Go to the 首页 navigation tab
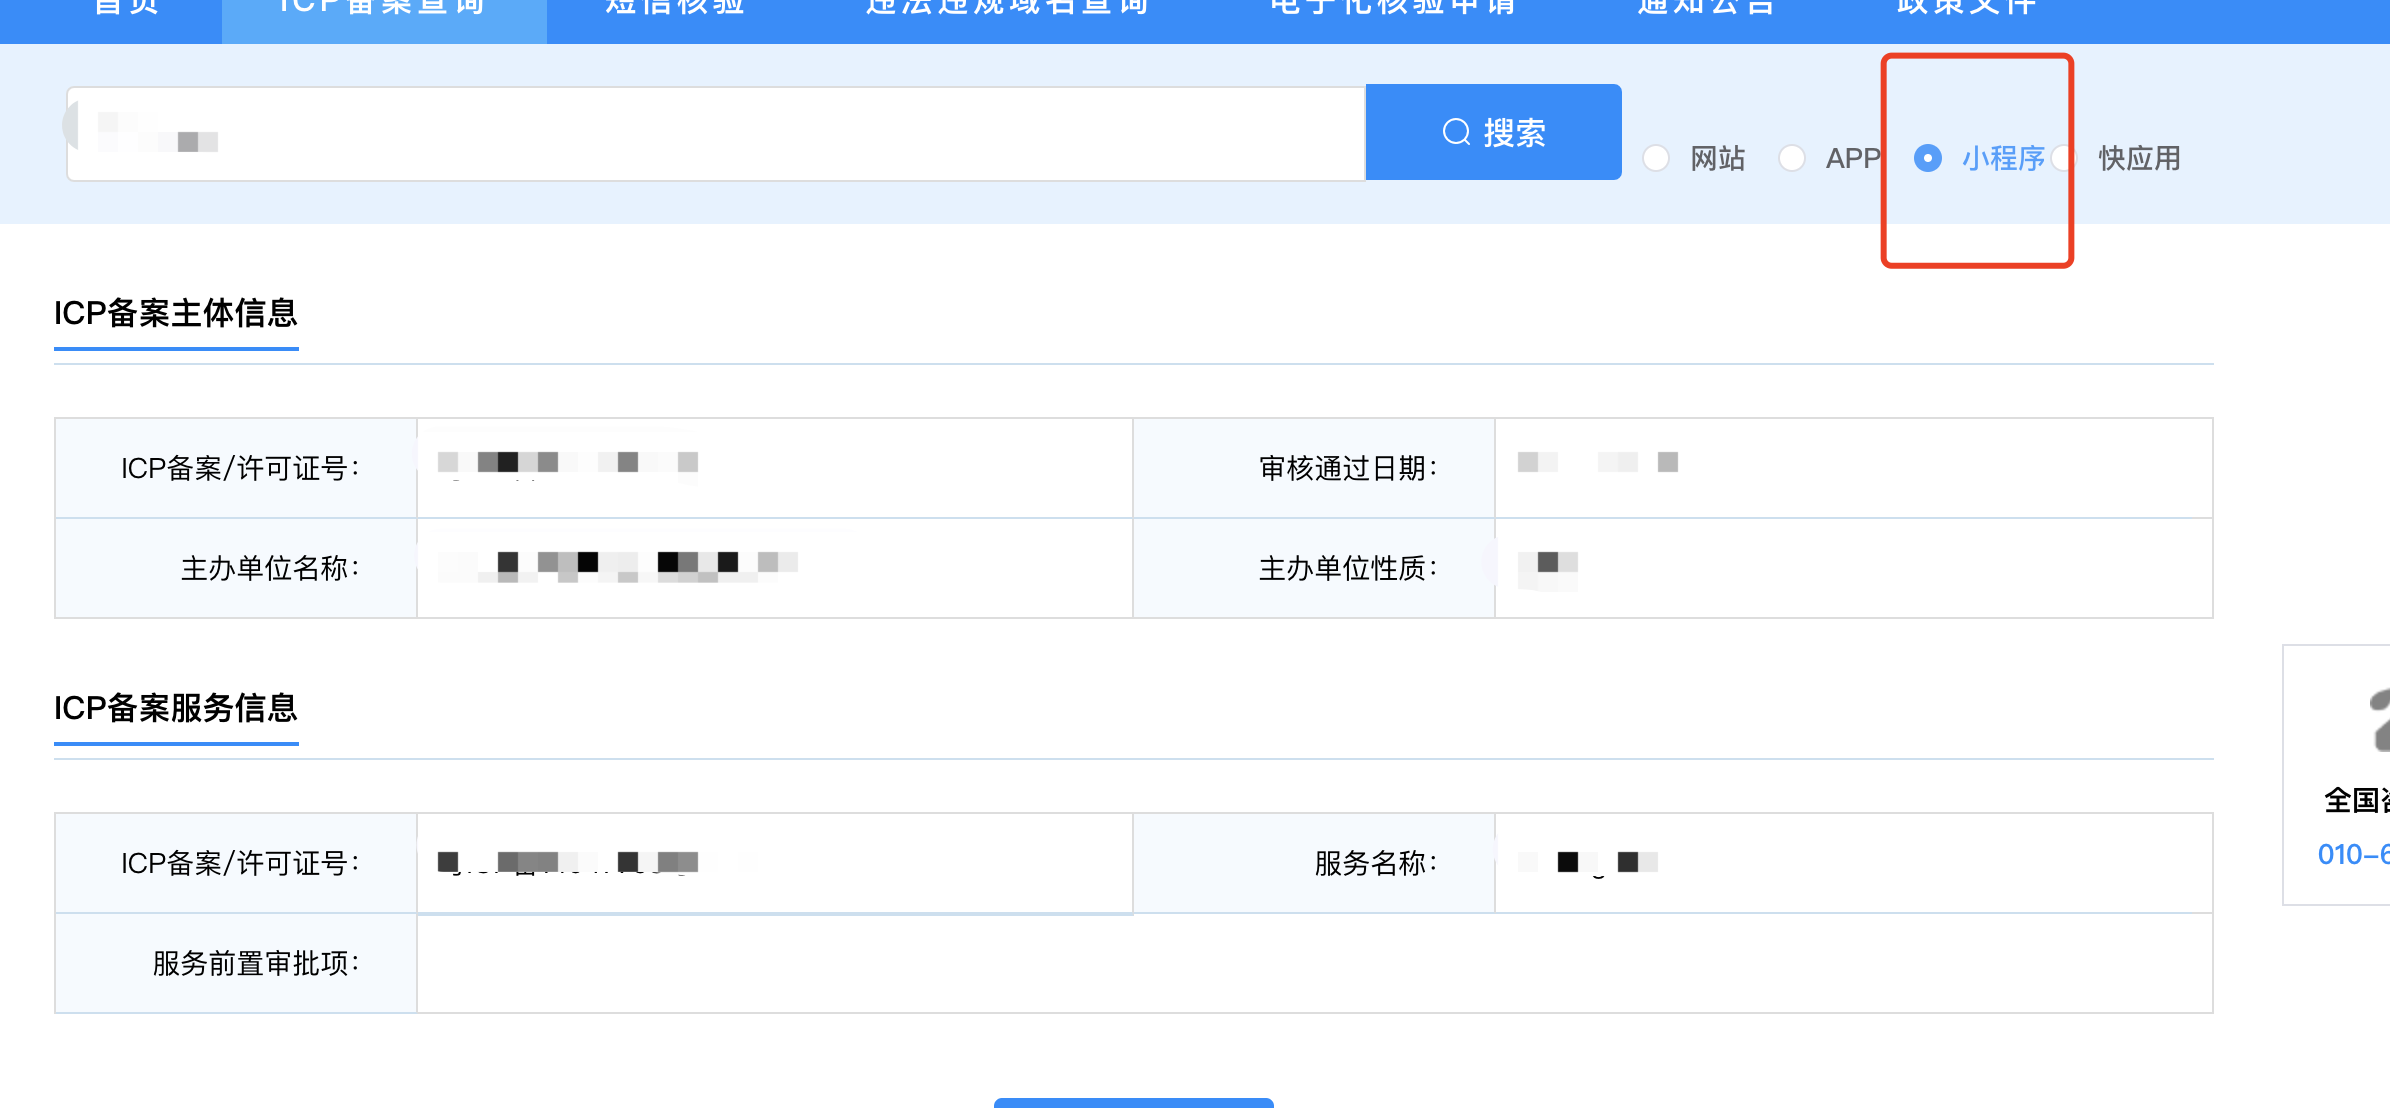Screen dimensions: 2390x1108 point(126,8)
